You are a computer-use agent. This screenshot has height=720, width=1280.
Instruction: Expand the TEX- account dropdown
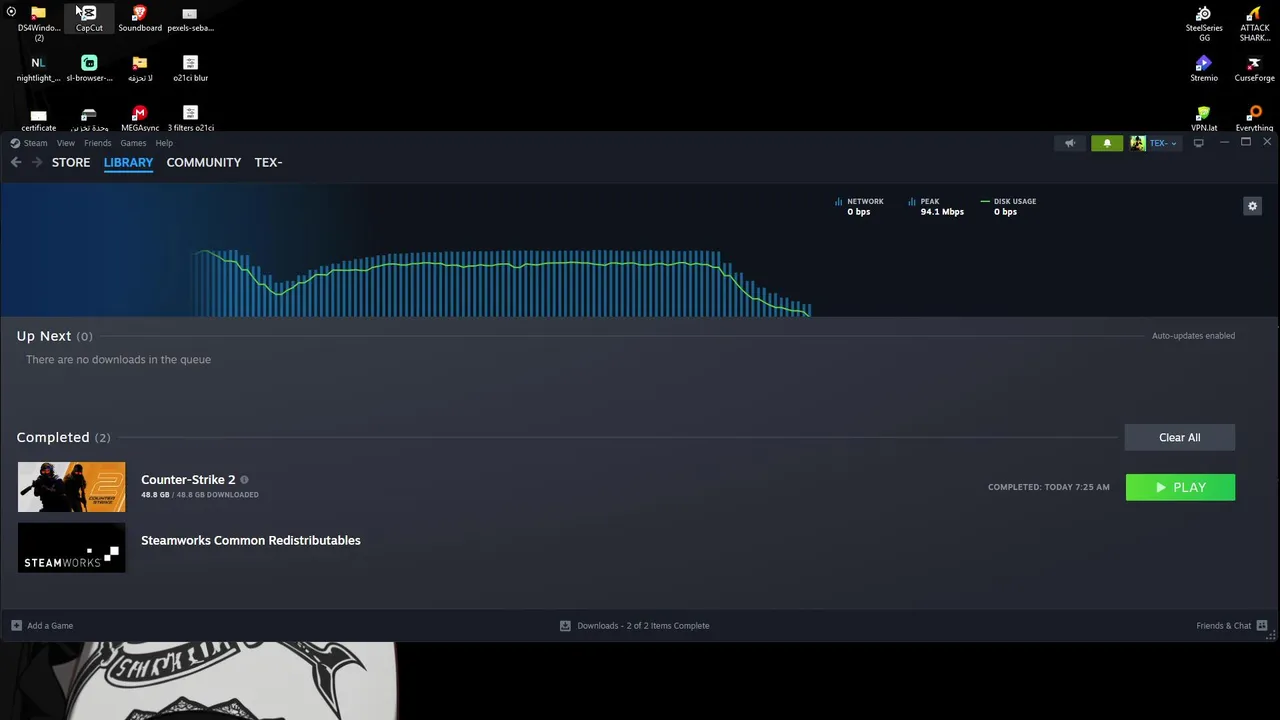(1165, 143)
